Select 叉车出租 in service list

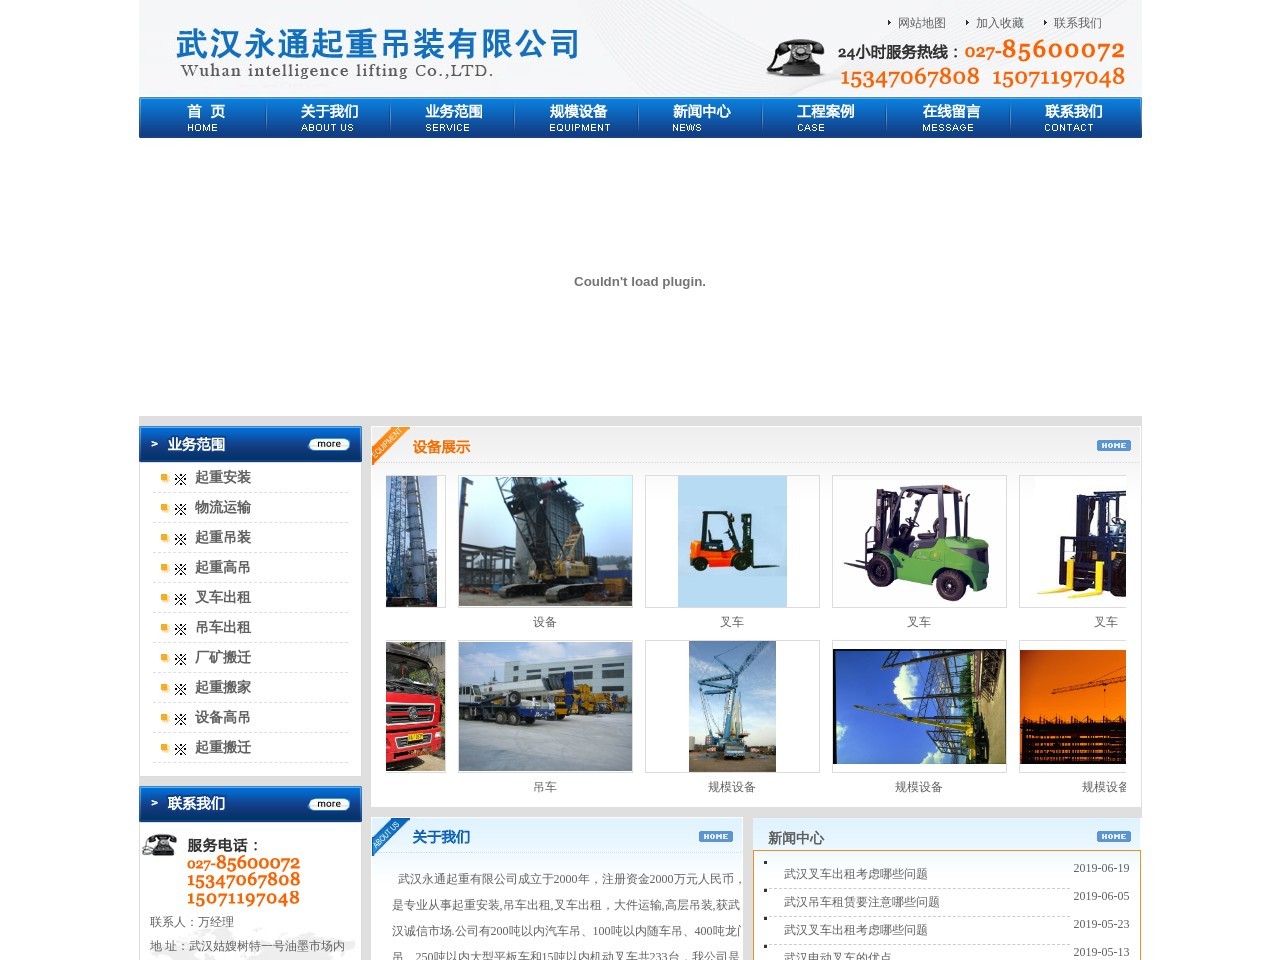pos(222,597)
